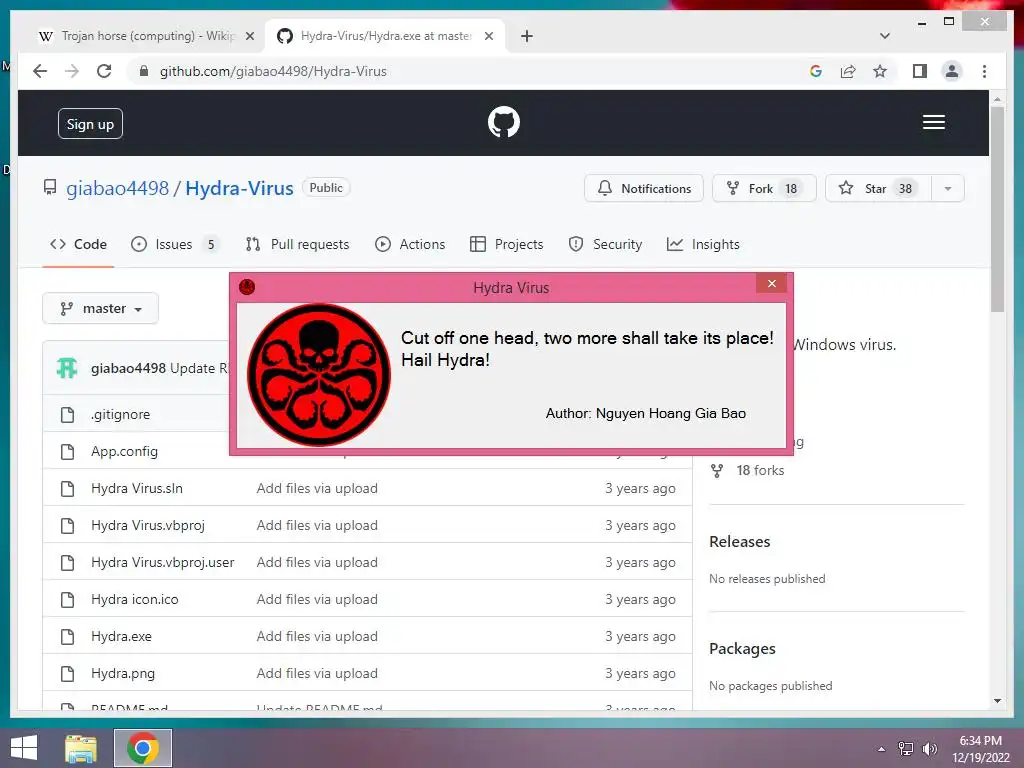Open the Hydra icon.ico file
1024x768 pixels.
[x=135, y=600]
